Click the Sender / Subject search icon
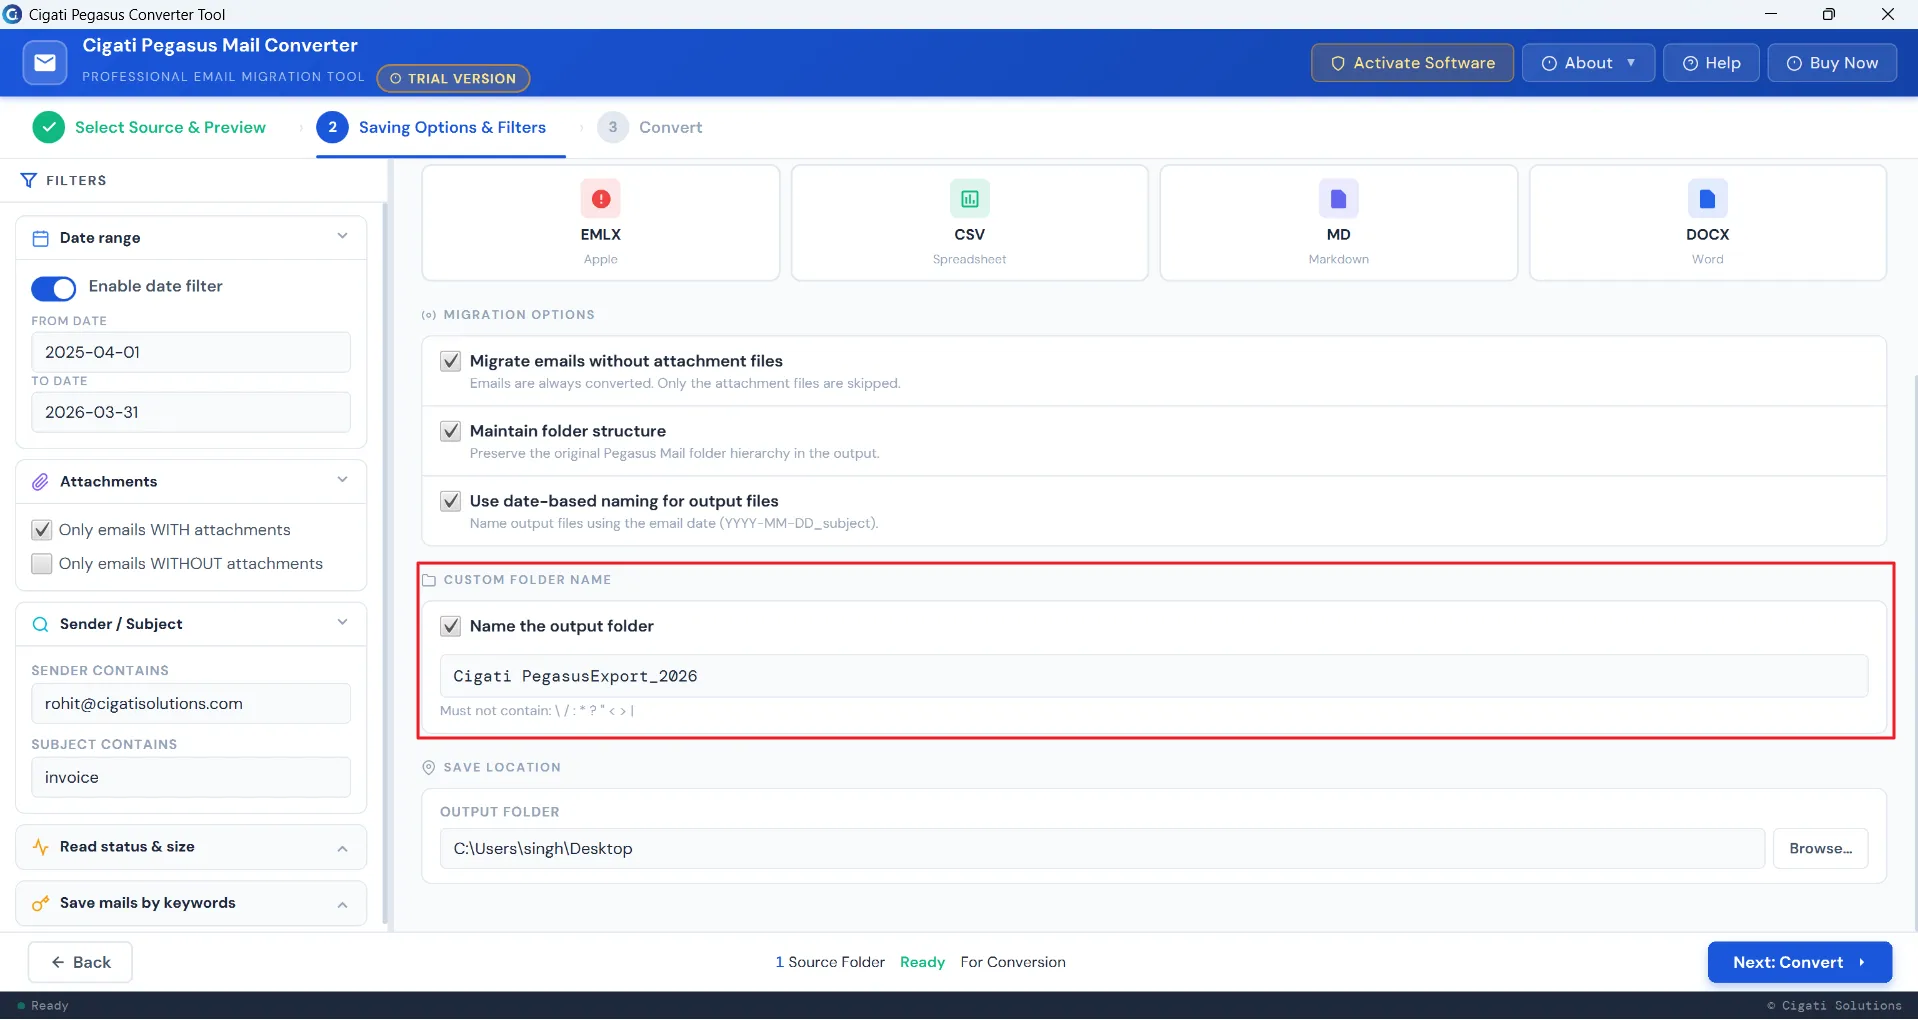This screenshot has height=1020, width=1918. 41,624
